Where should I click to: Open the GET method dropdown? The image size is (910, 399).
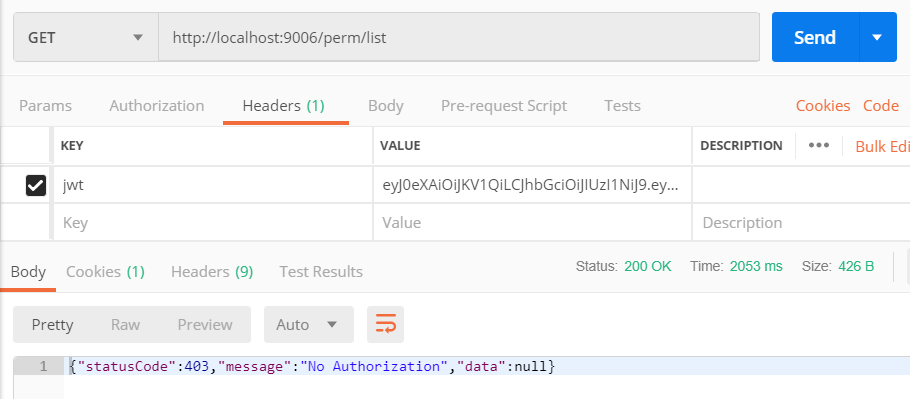(86, 38)
